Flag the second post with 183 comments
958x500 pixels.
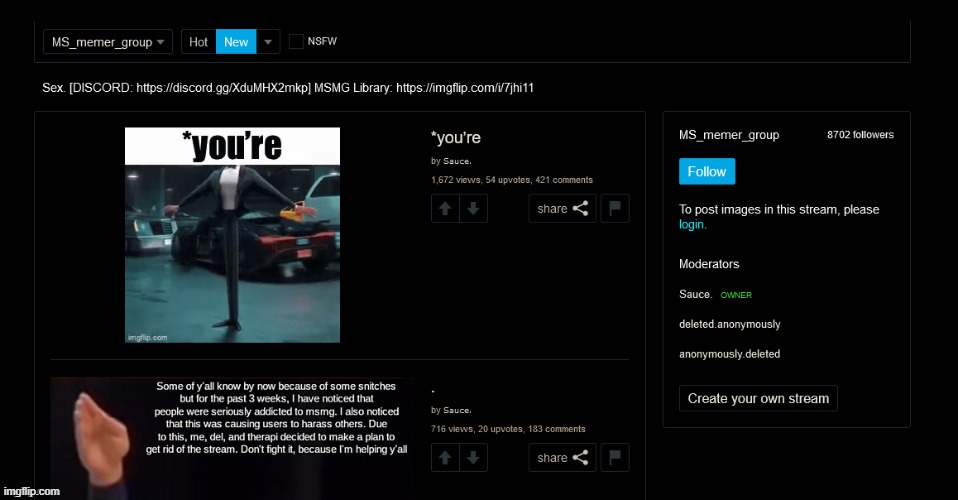[x=615, y=458]
